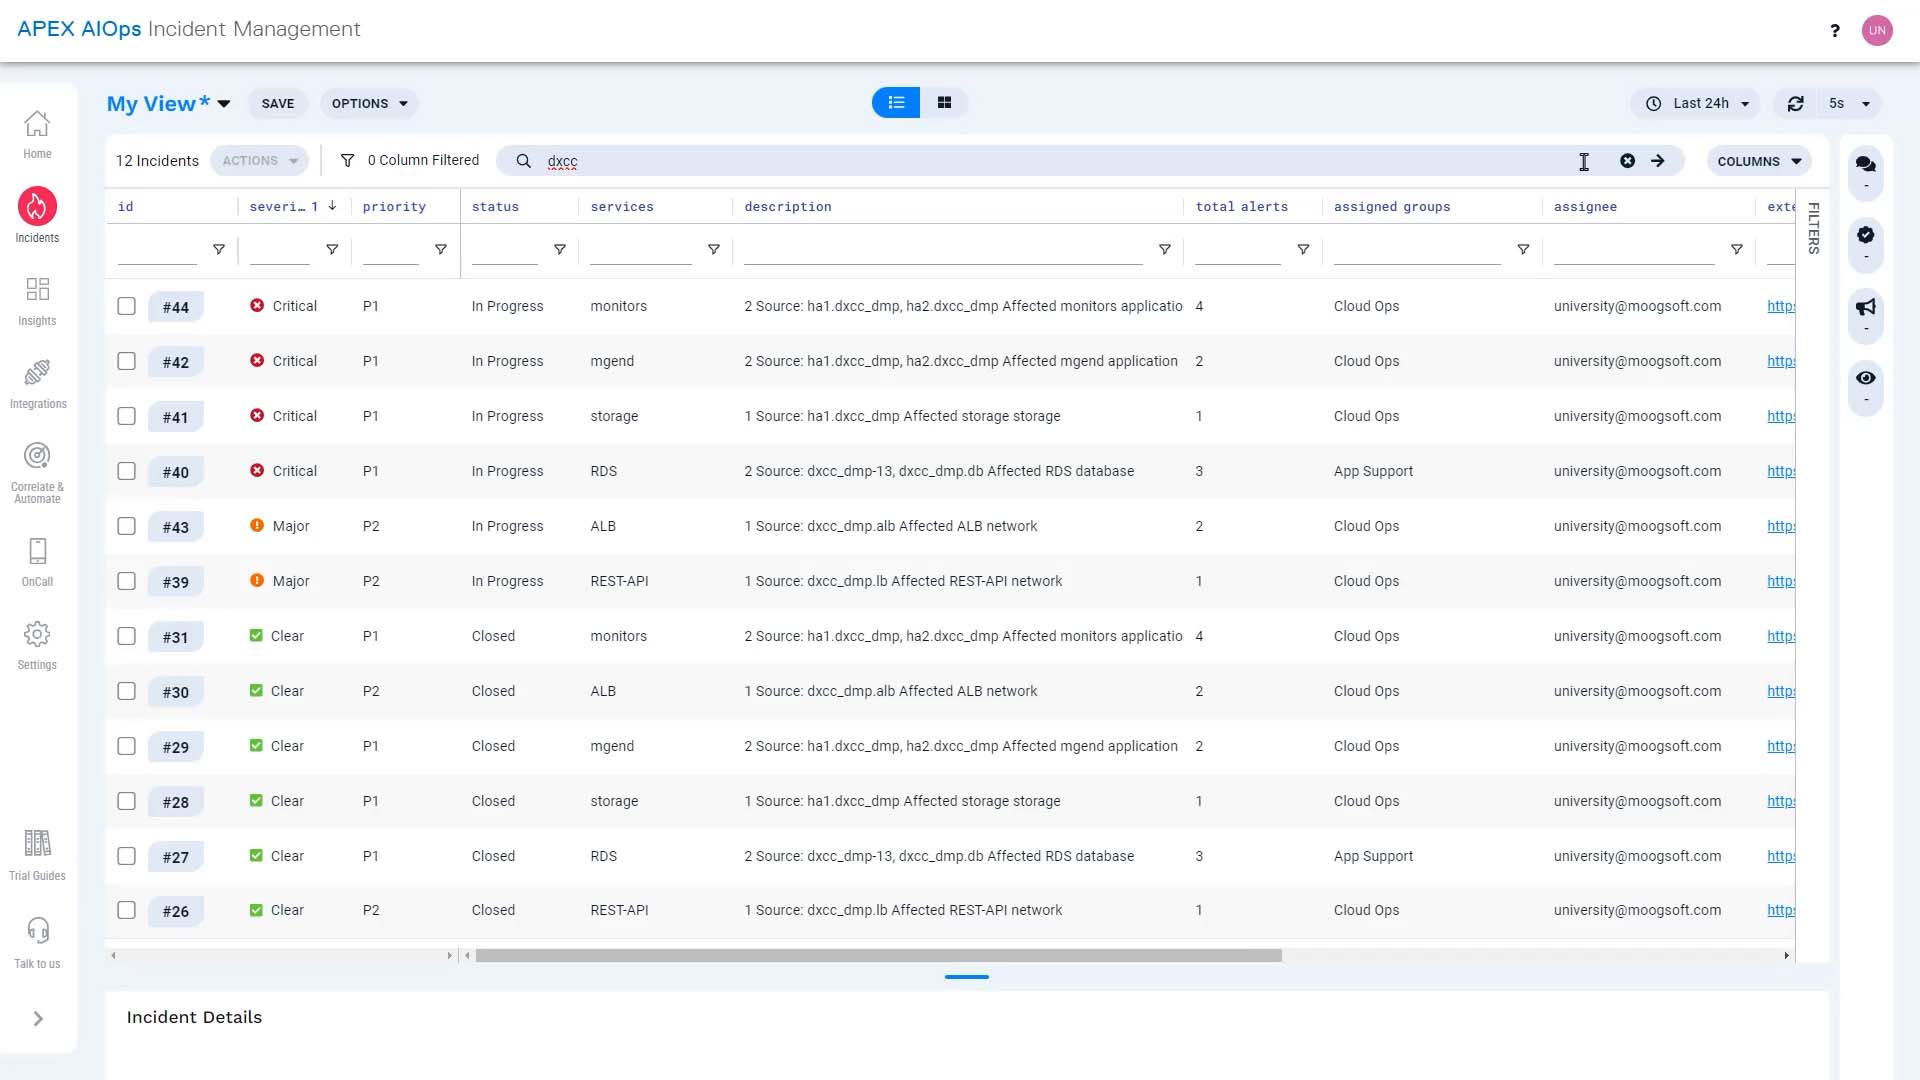
Task: Submit search with arrow icon
Action: (x=1658, y=161)
